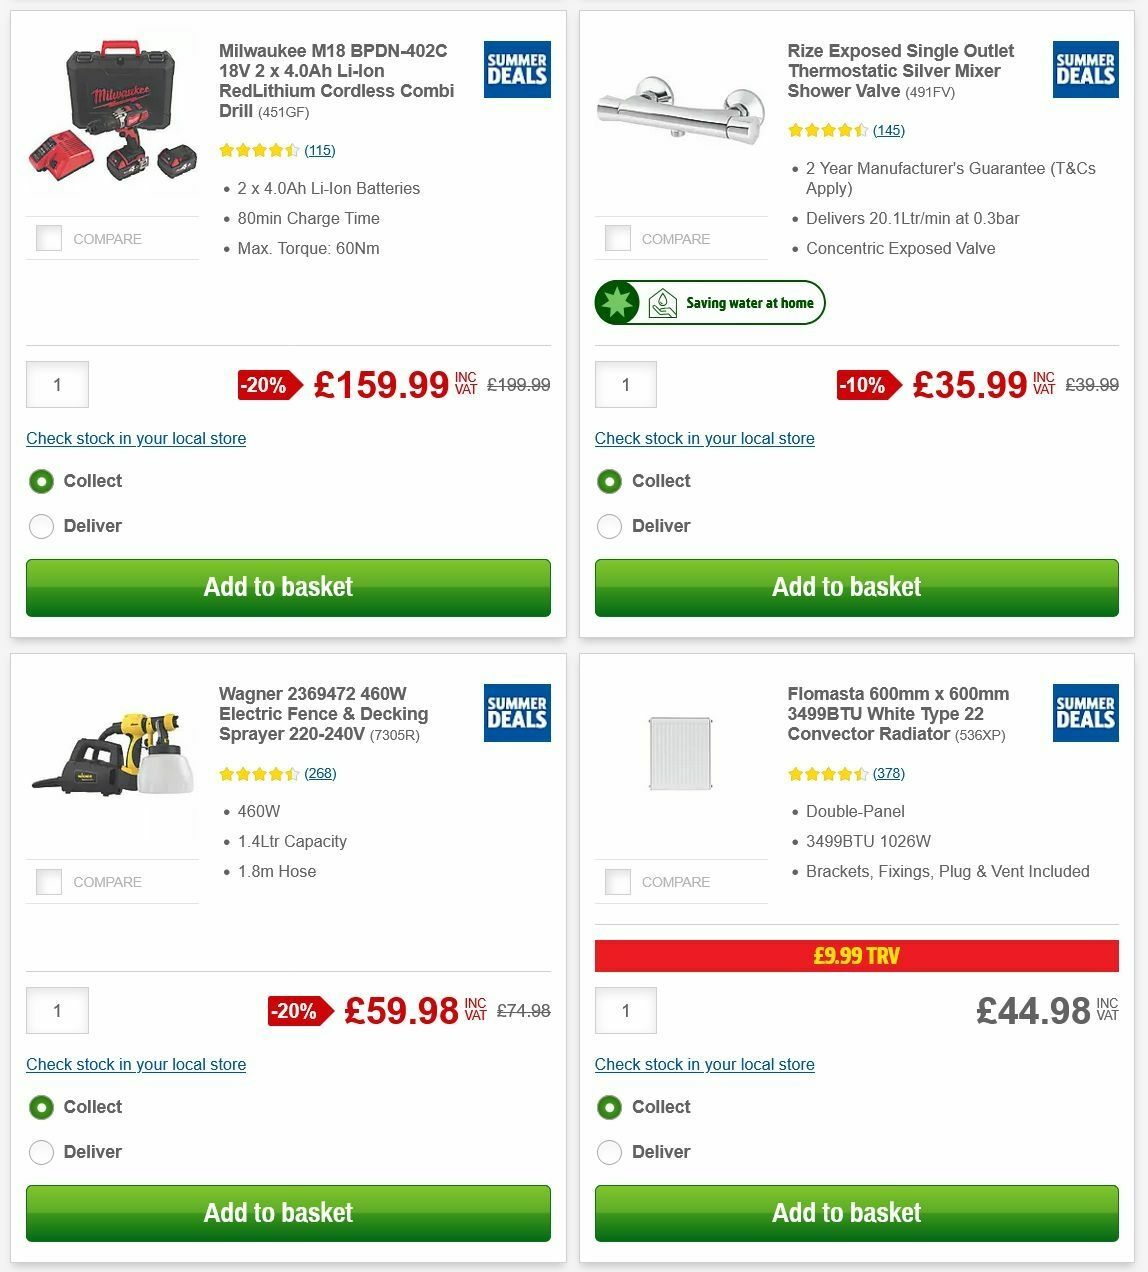Open the (115) reviews for the Milwaukee drill

[x=319, y=150]
